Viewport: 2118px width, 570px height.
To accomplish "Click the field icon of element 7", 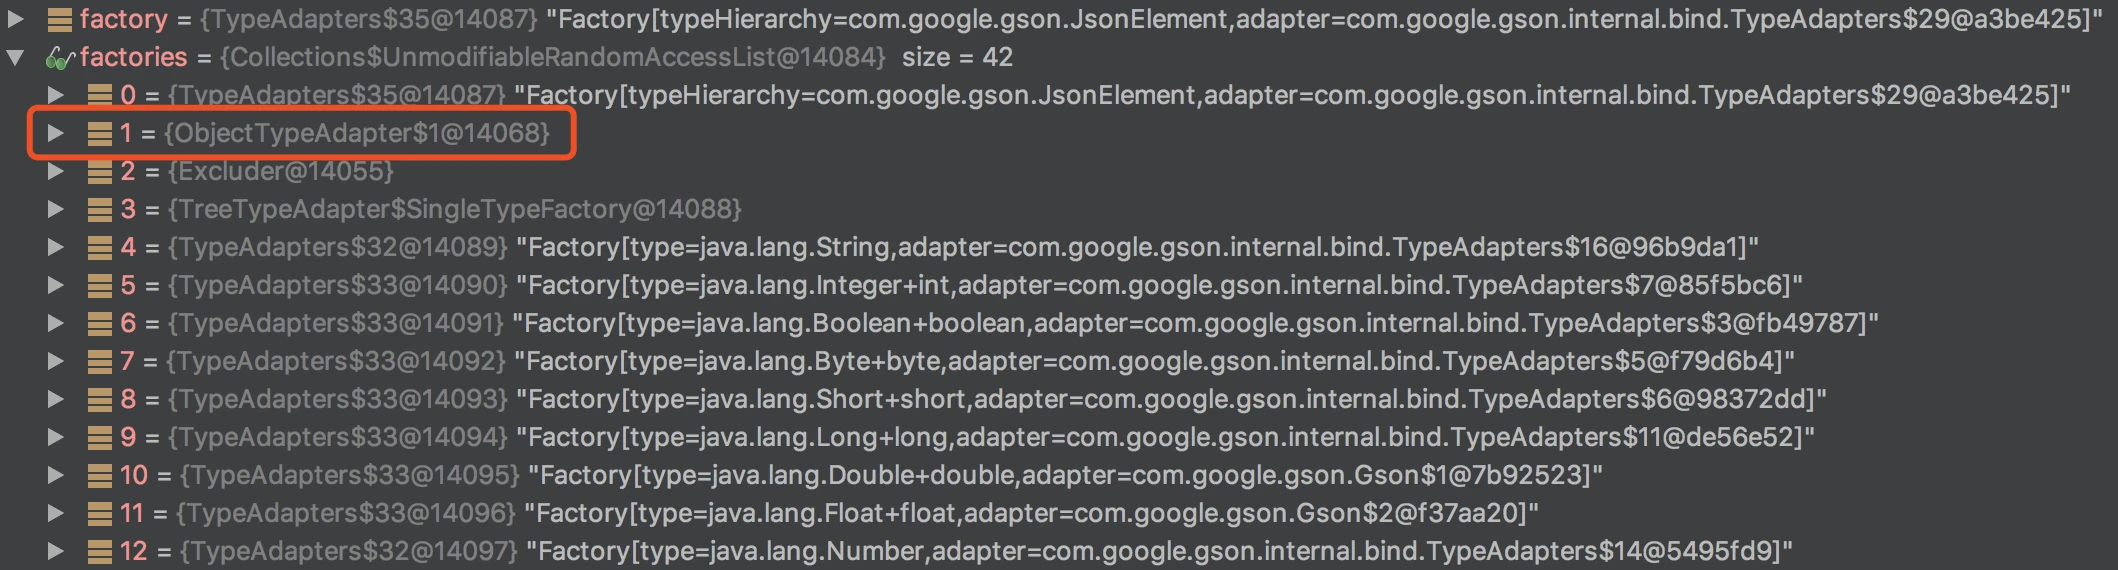I will point(99,361).
